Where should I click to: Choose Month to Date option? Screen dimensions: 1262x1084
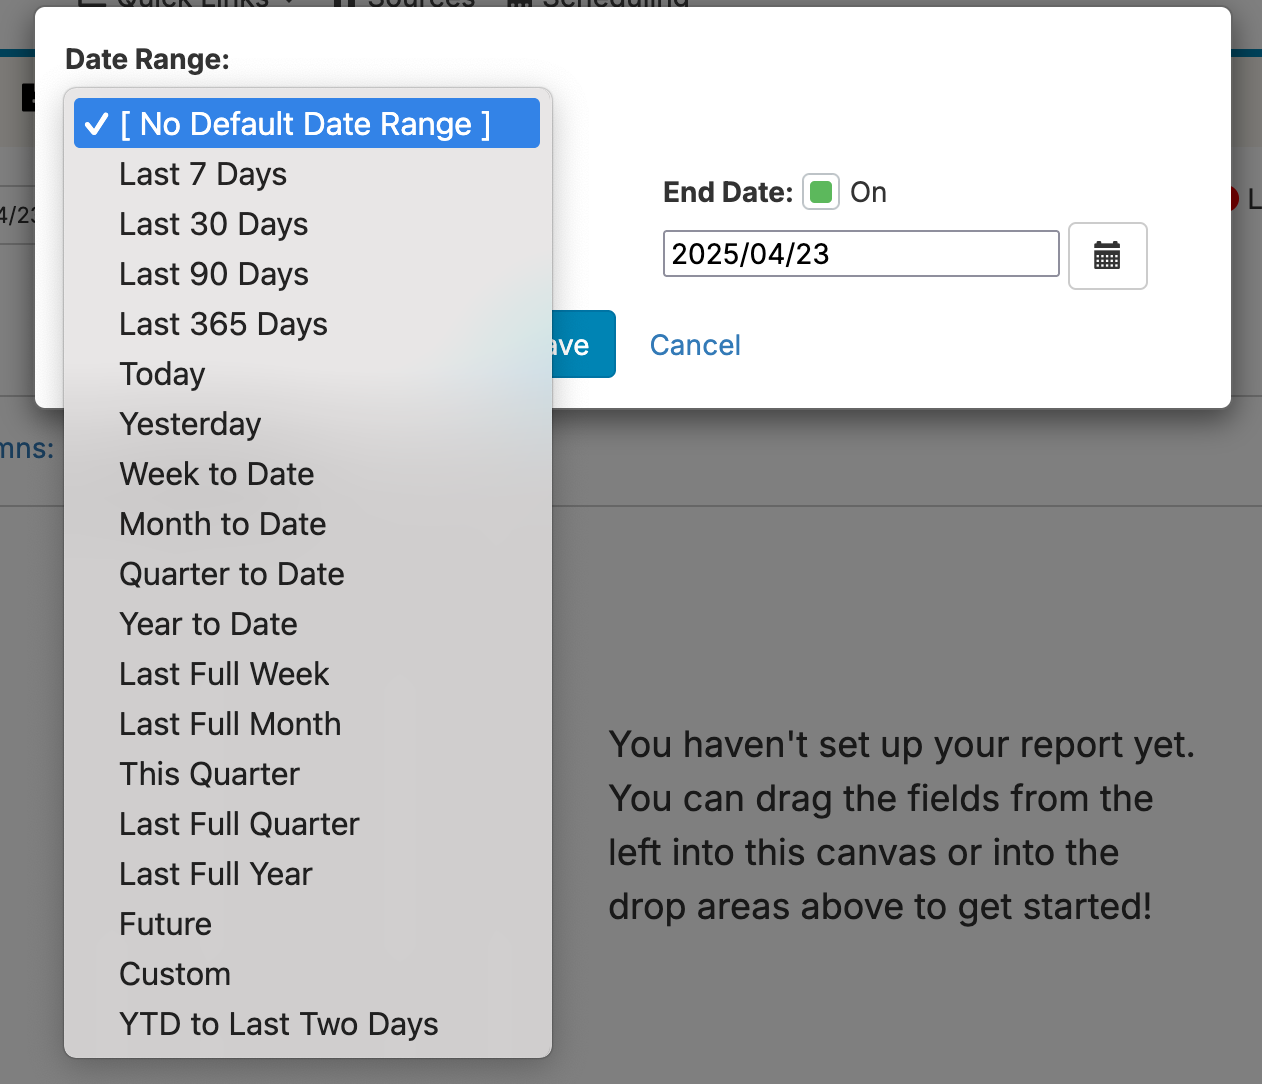point(223,524)
